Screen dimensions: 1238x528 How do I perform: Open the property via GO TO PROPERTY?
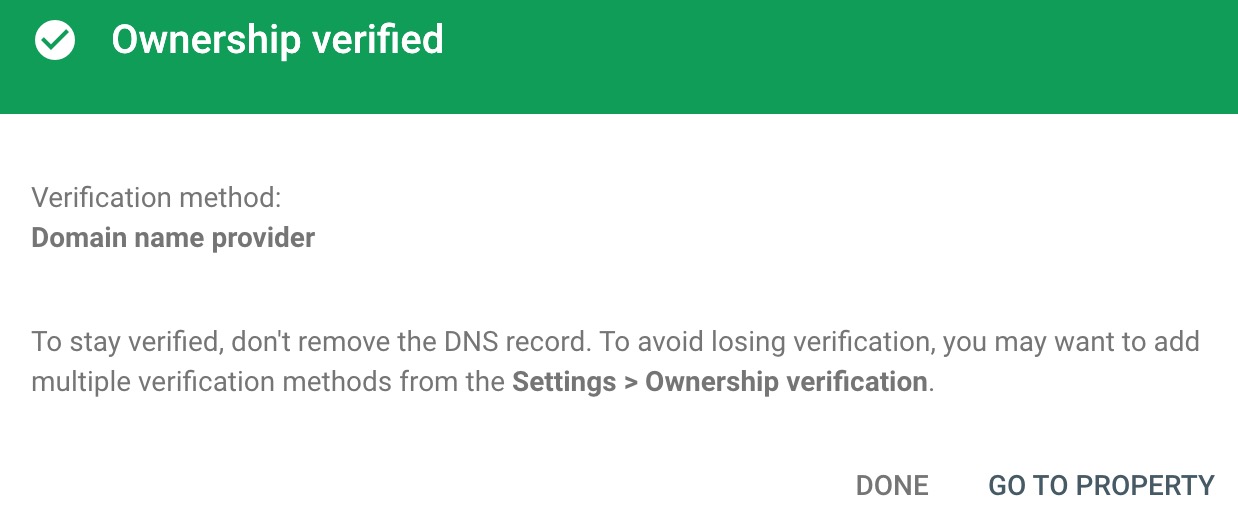(1101, 486)
